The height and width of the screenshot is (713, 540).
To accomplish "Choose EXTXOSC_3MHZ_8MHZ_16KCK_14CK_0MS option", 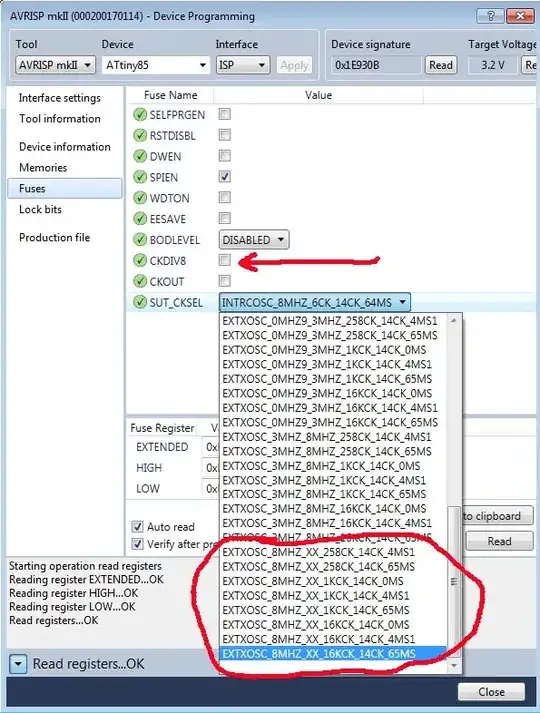I will (x=333, y=508).
